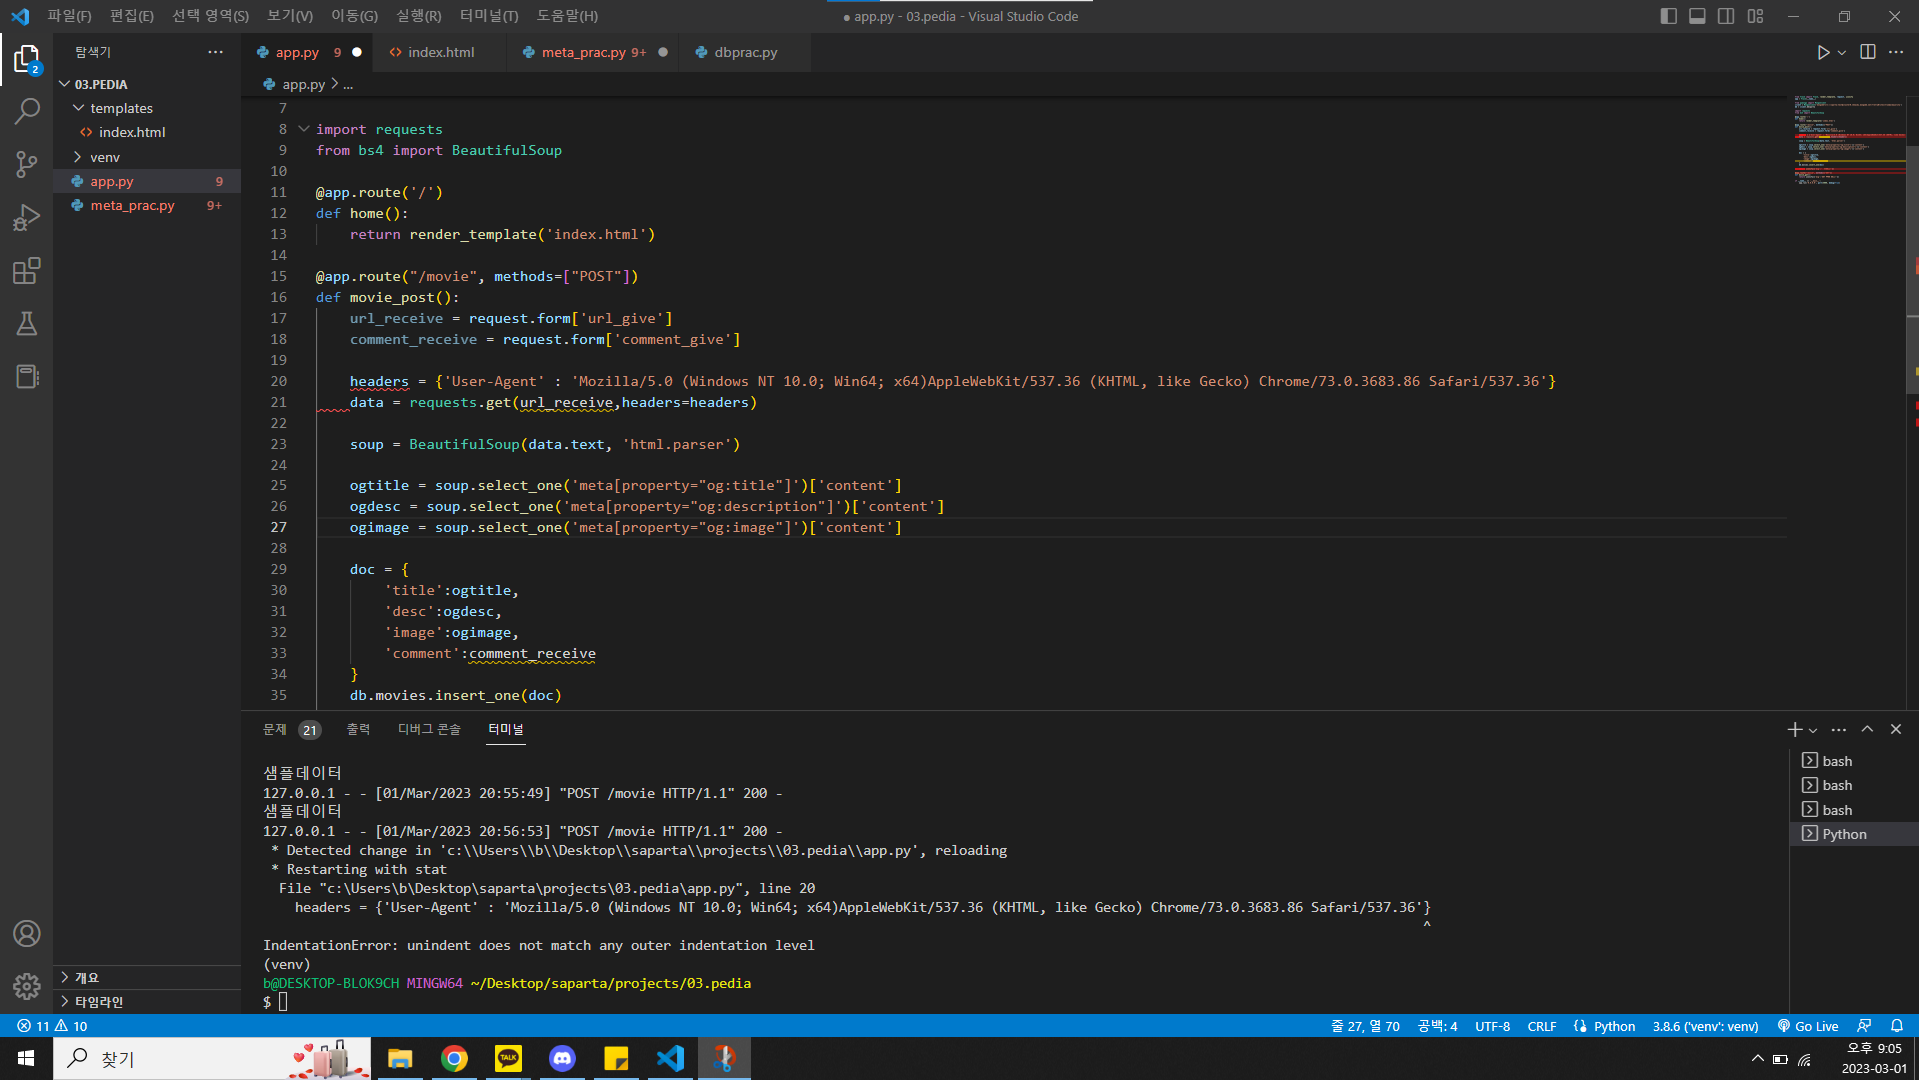Open the Extensions view icon
The height and width of the screenshot is (1080, 1919).
pos(27,271)
